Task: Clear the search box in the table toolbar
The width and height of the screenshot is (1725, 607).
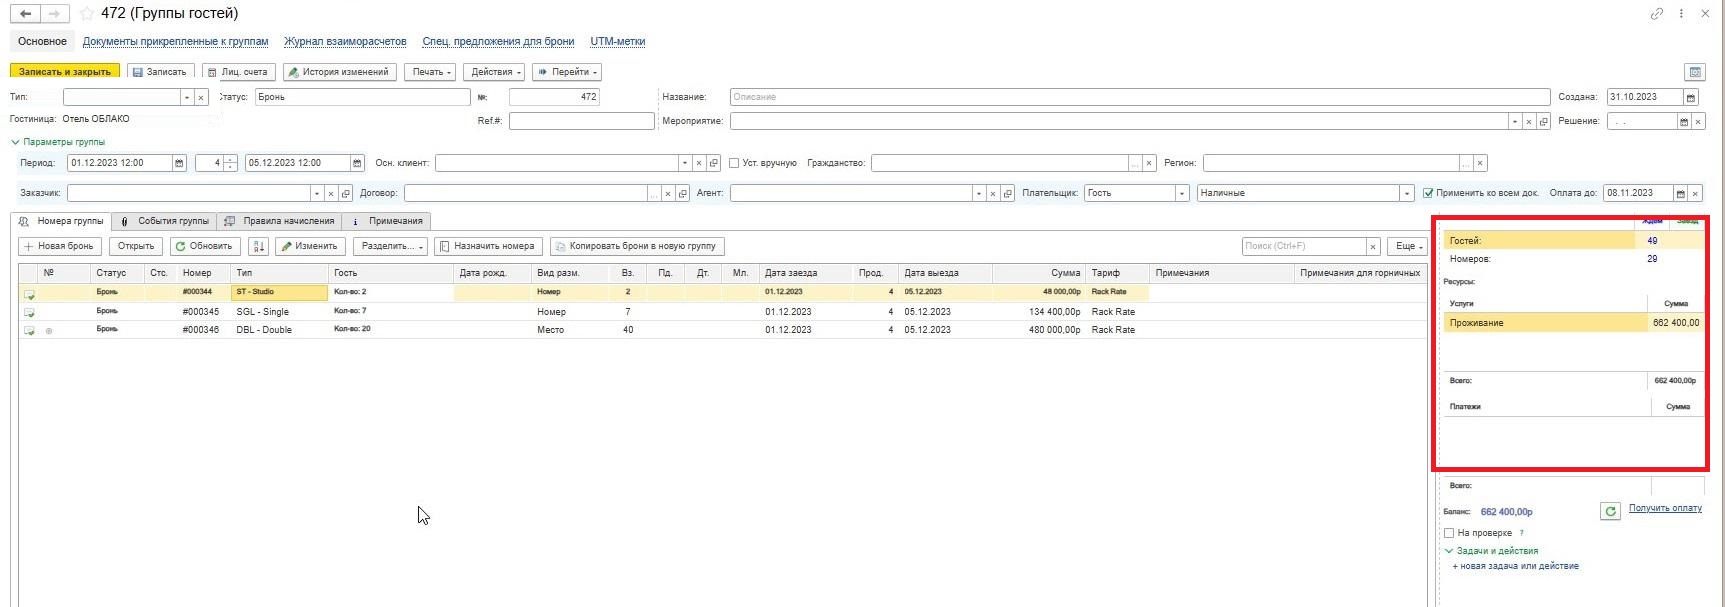Action: pos(1373,246)
